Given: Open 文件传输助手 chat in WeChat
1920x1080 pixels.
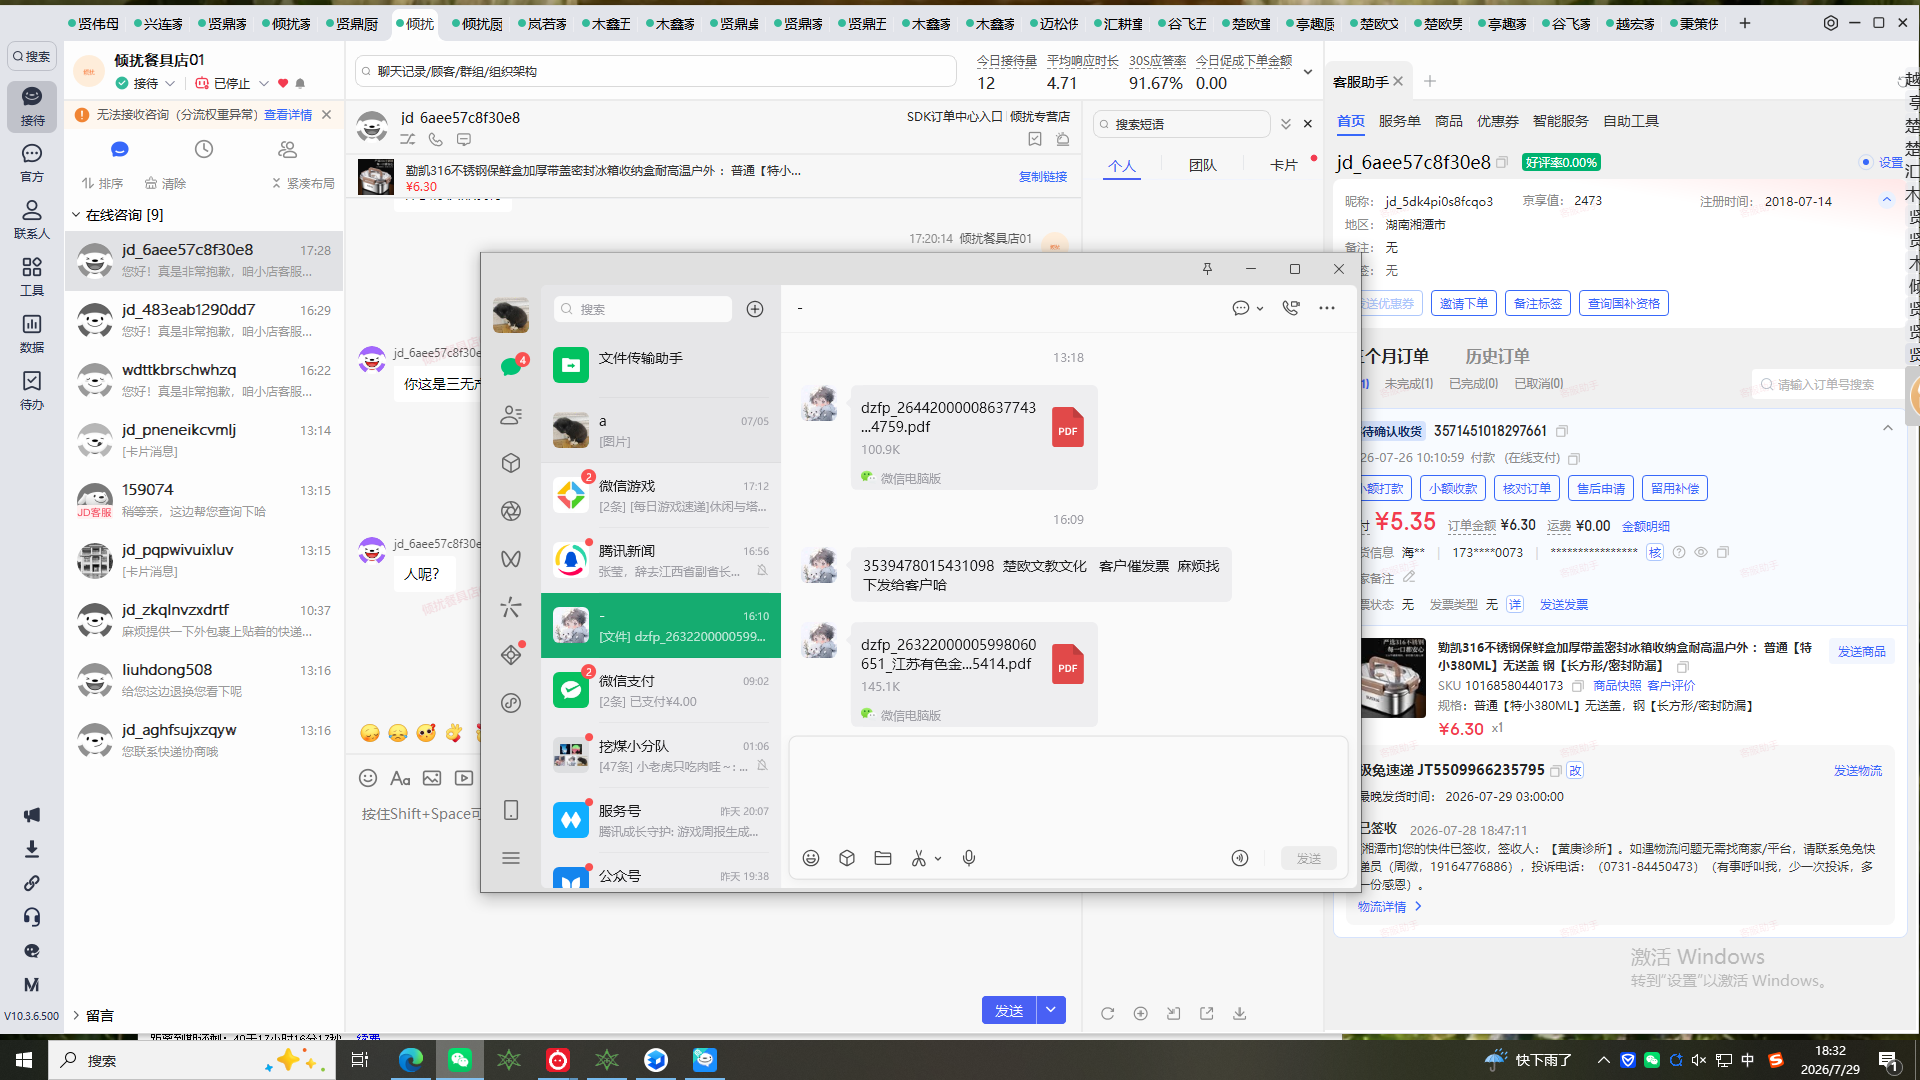Looking at the screenshot, I should click(x=661, y=365).
